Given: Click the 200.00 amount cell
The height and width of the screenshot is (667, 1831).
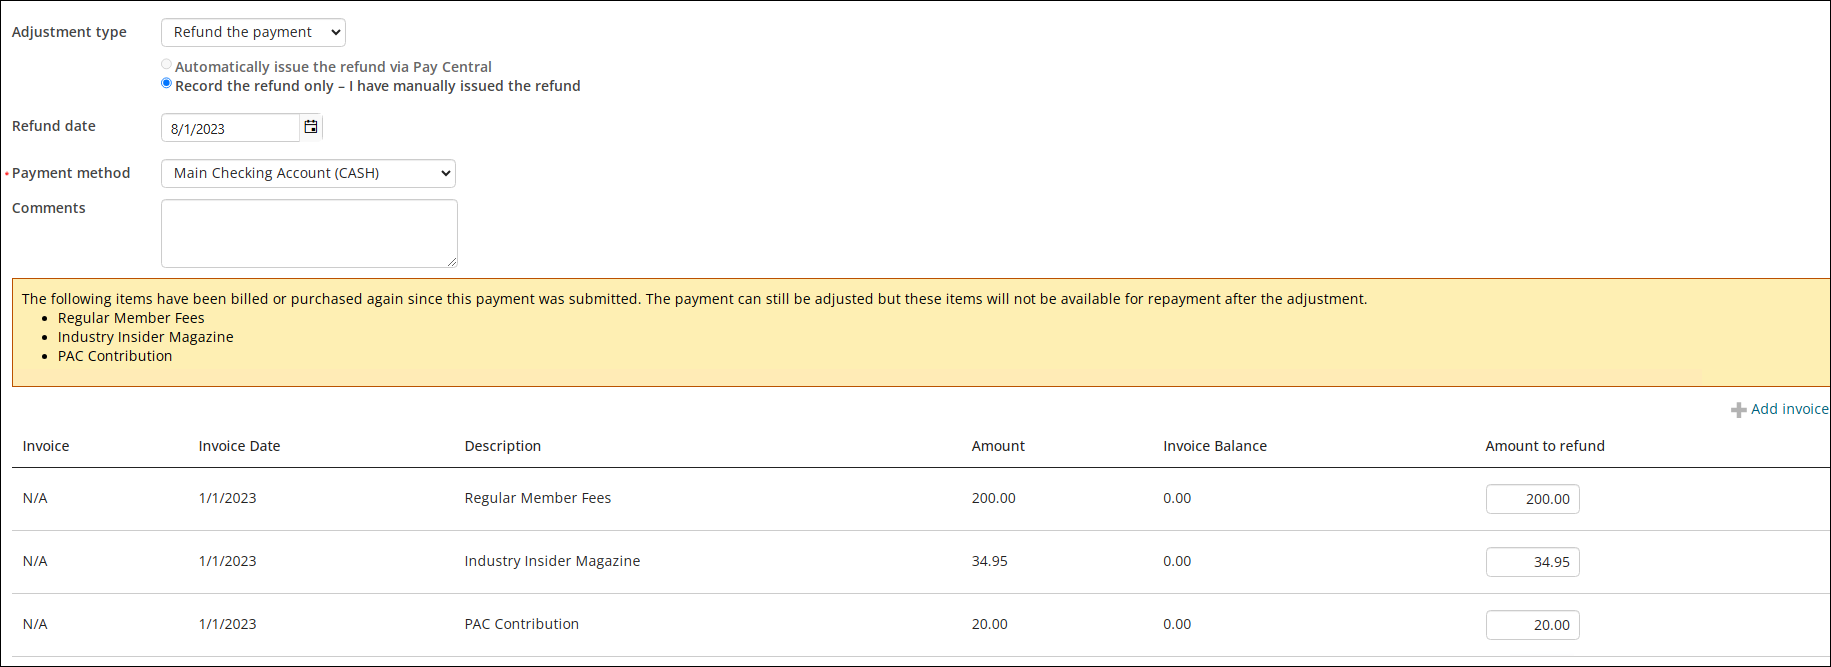Looking at the screenshot, I should (x=993, y=498).
